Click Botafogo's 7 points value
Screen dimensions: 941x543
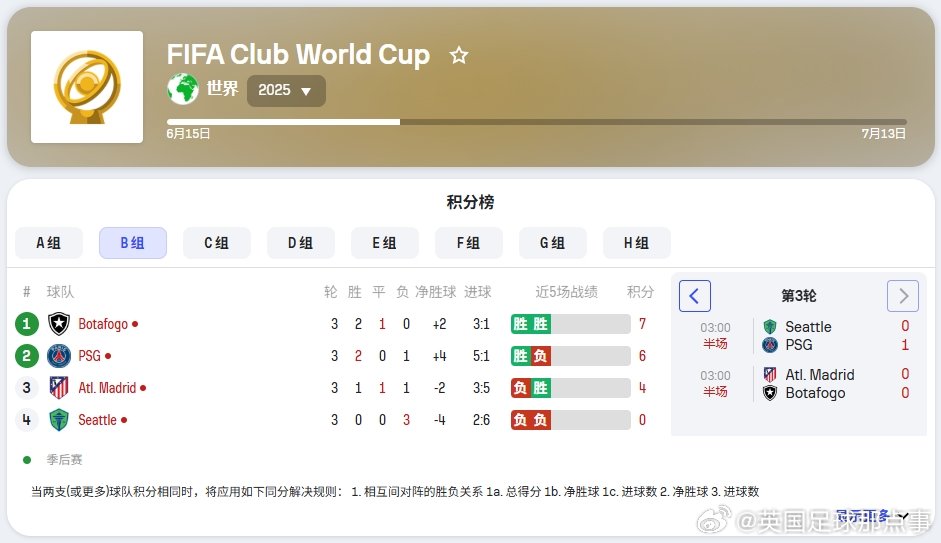tap(642, 324)
